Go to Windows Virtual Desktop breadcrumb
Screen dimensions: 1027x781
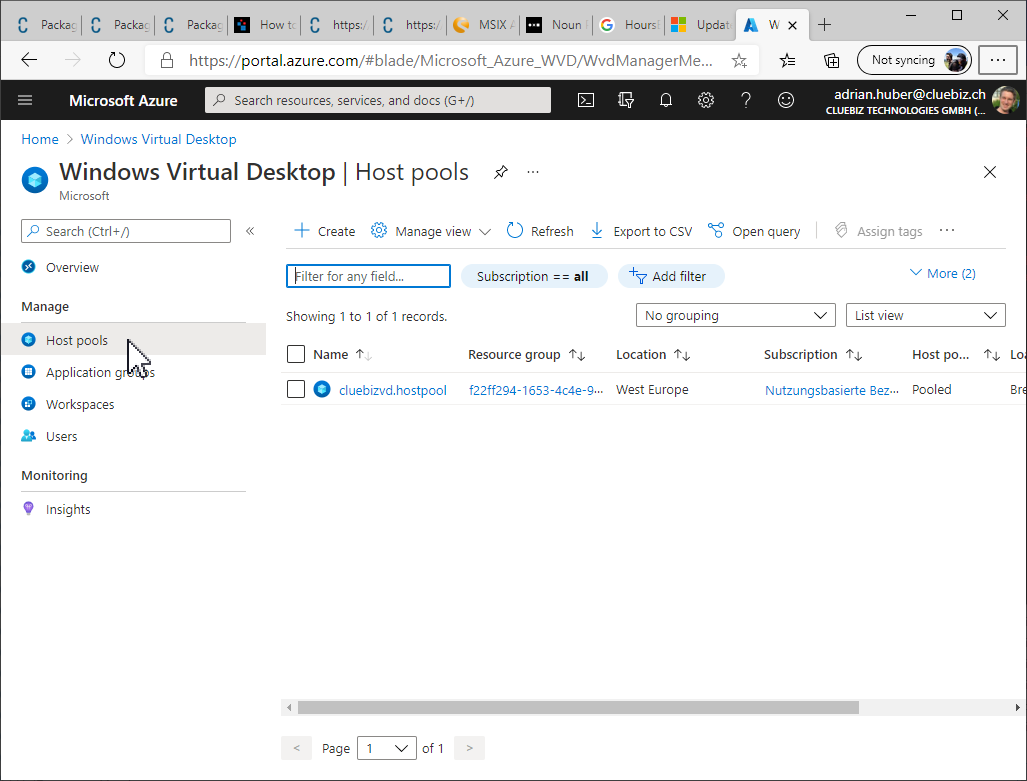tap(159, 139)
